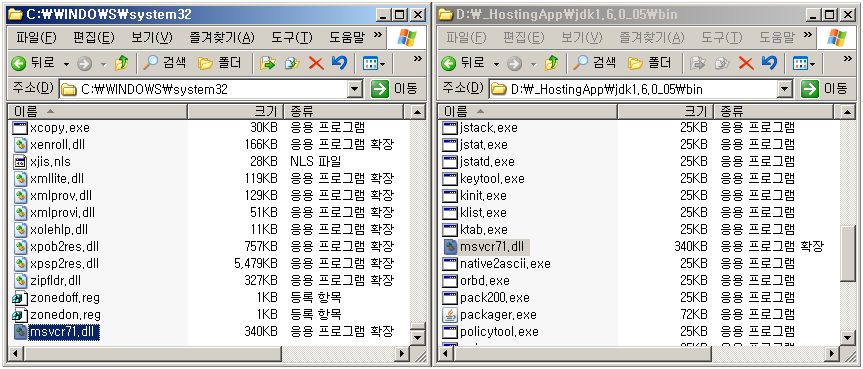Image resolution: width=863 pixels, height=369 pixels.
Task: Open 도구(T) menu in system32 window
Action: [x=292, y=38]
